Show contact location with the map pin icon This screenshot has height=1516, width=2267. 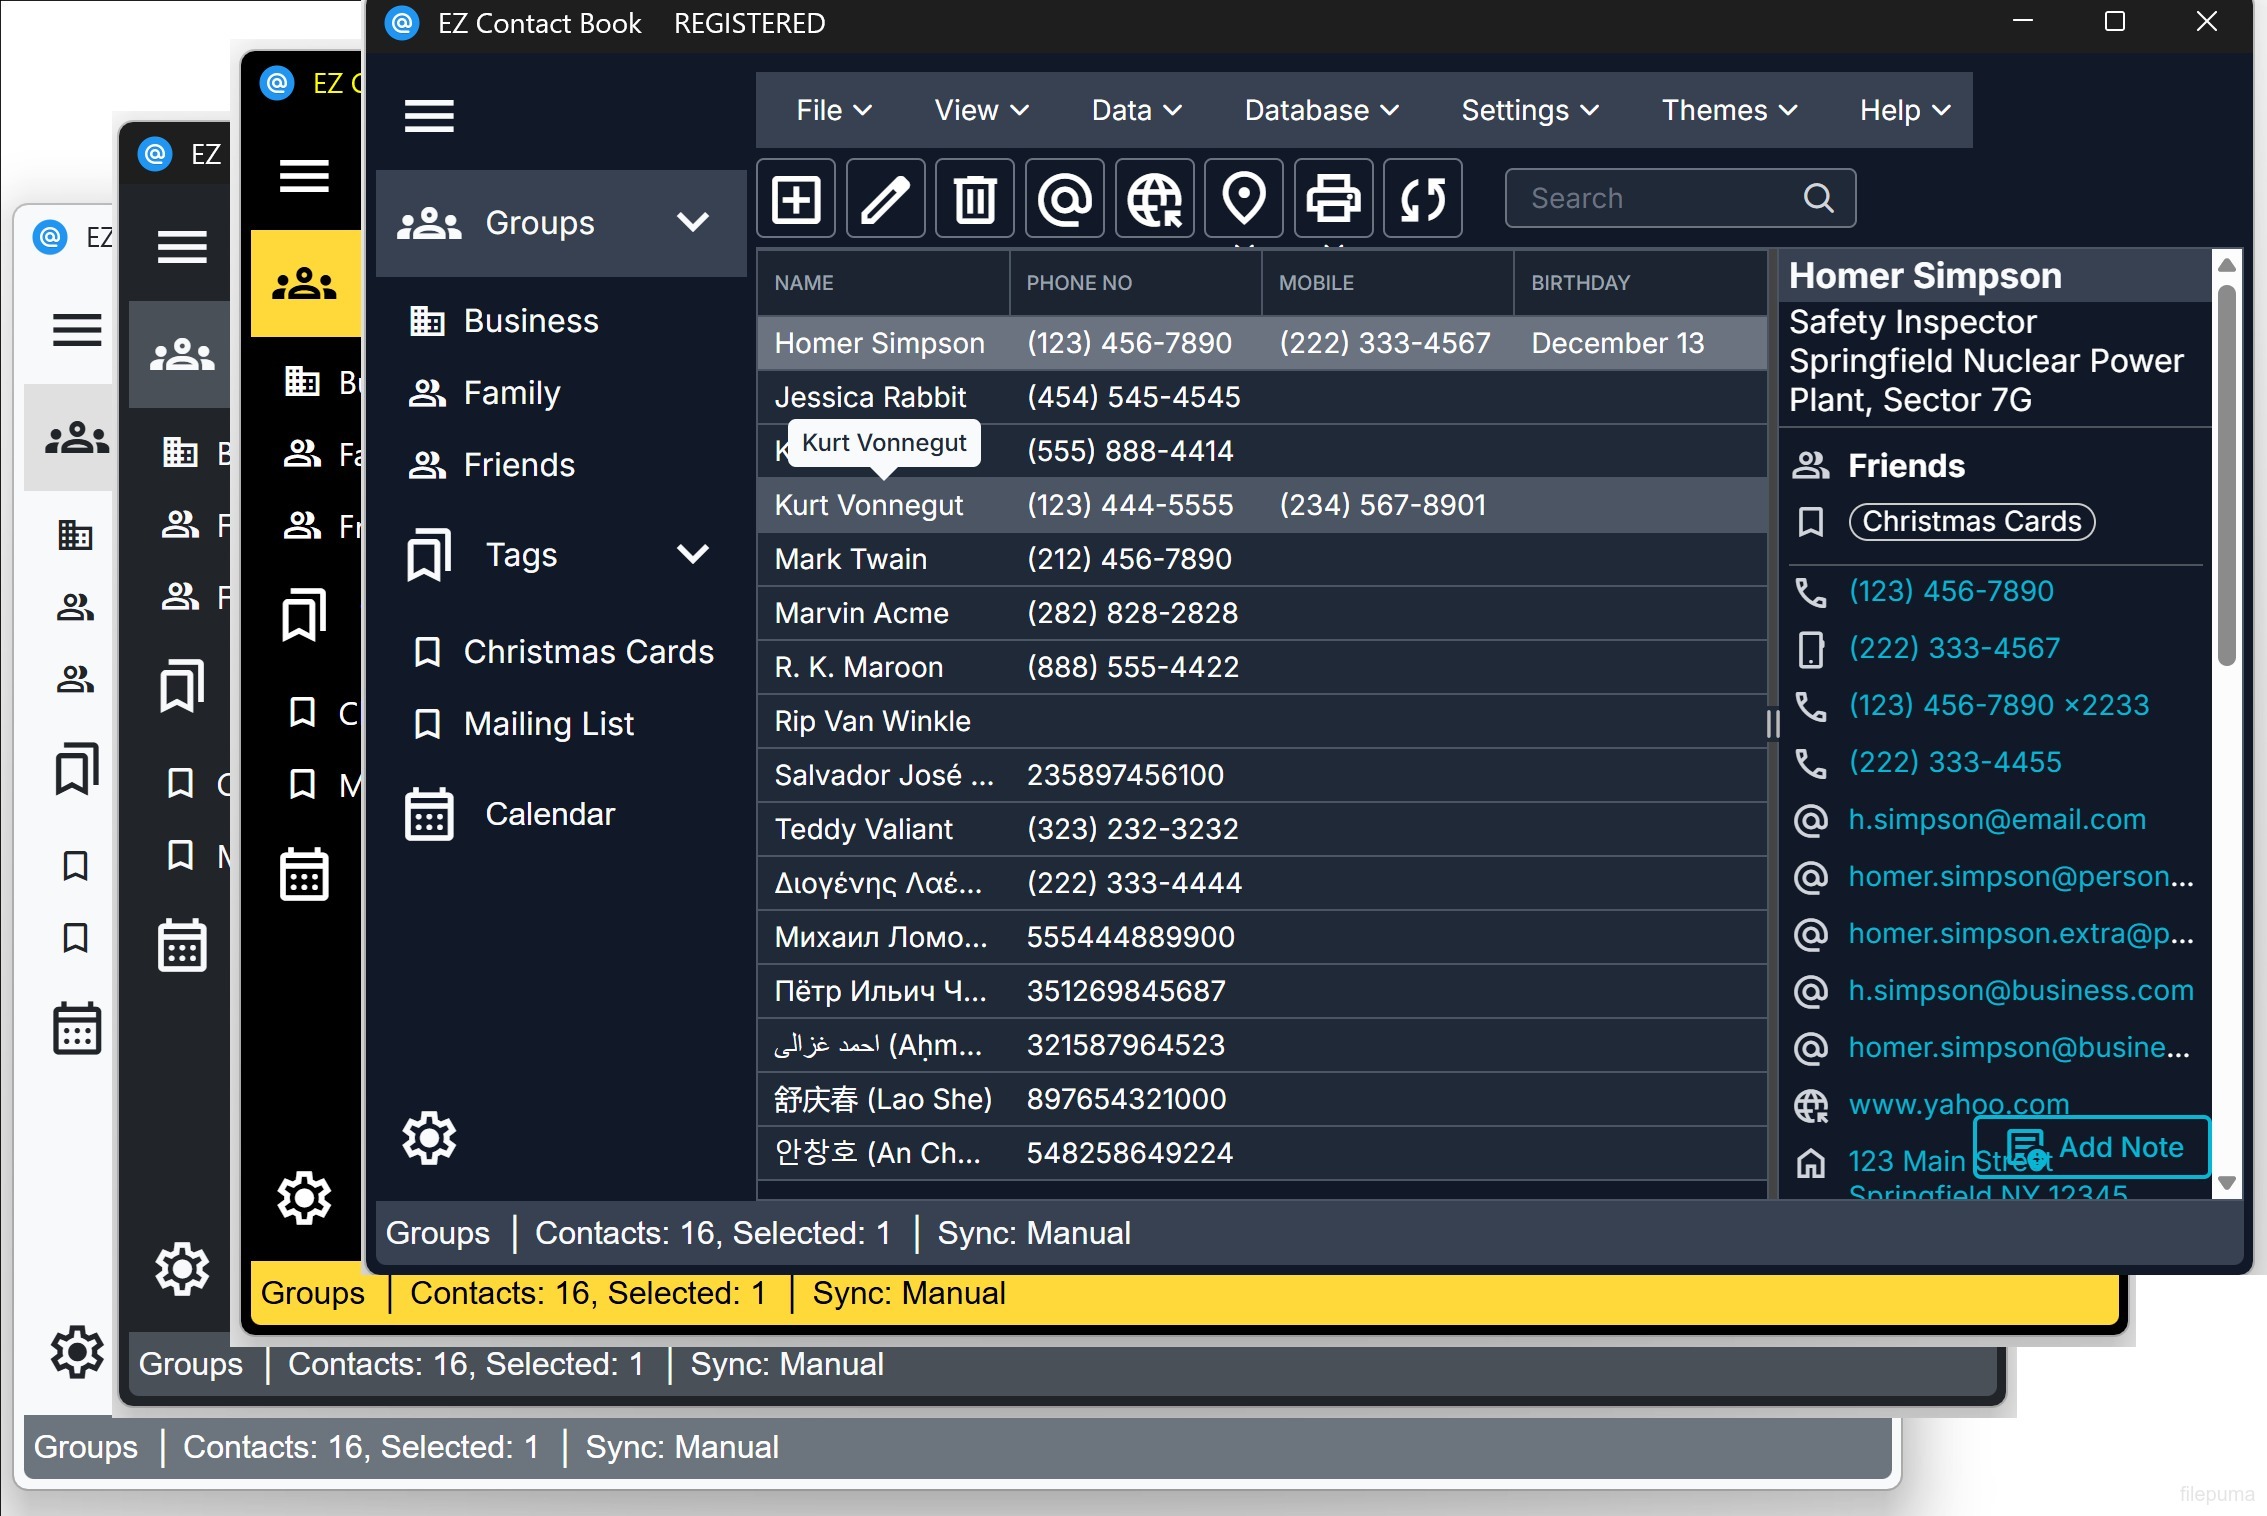click(1243, 198)
